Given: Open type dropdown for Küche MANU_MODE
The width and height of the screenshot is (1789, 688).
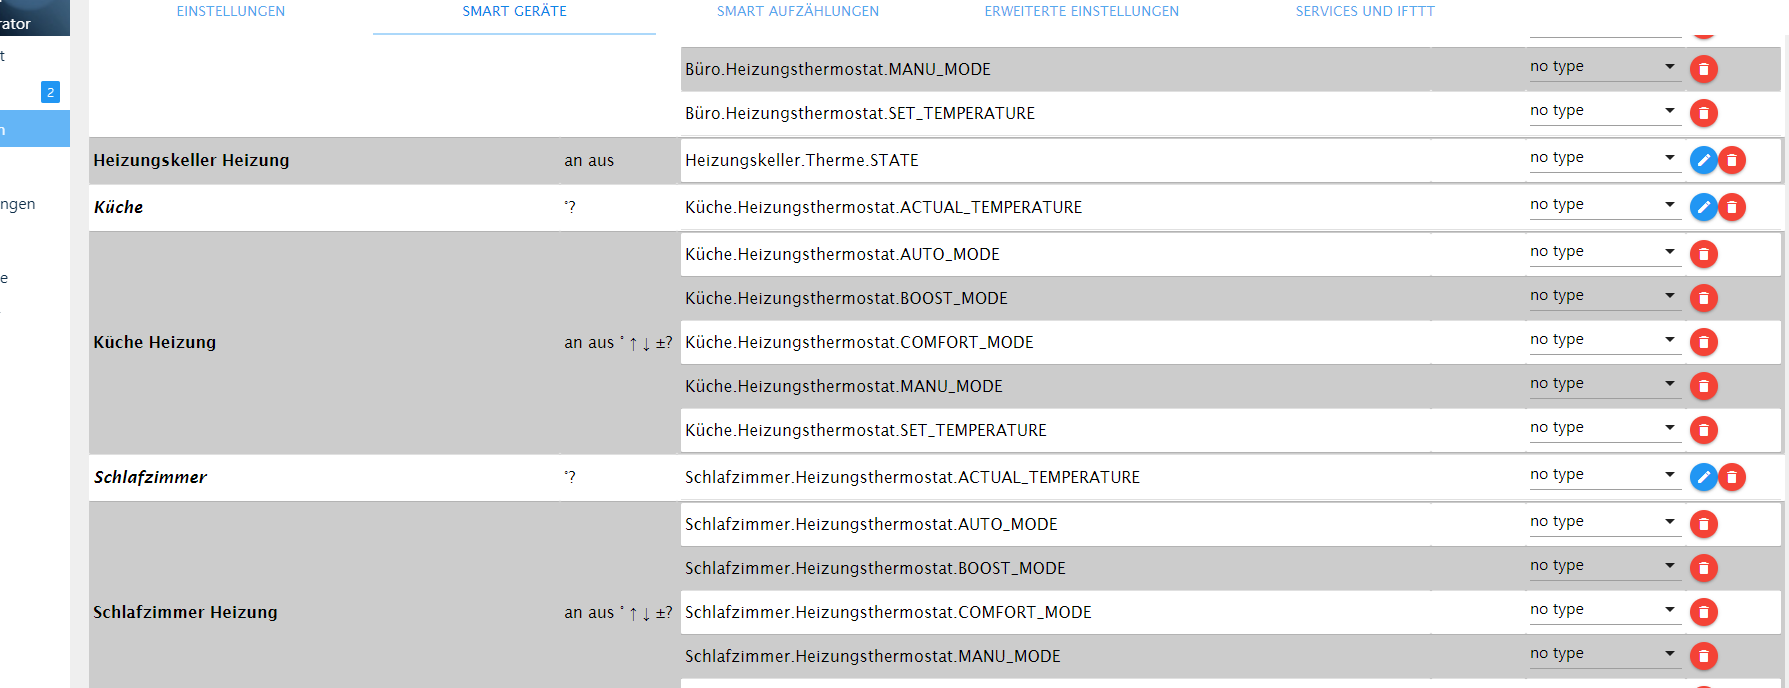Looking at the screenshot, I should (1603, 384).
